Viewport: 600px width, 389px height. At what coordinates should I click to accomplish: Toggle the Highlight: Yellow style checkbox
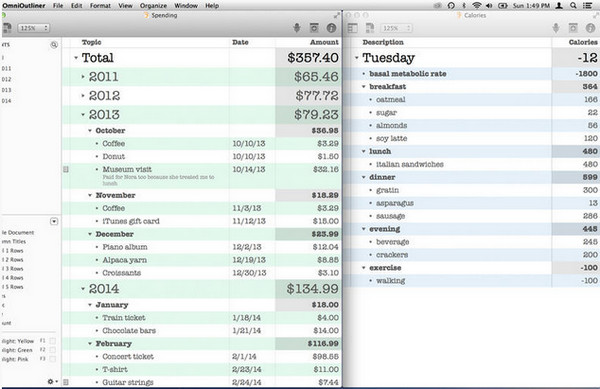pos(52,340)
